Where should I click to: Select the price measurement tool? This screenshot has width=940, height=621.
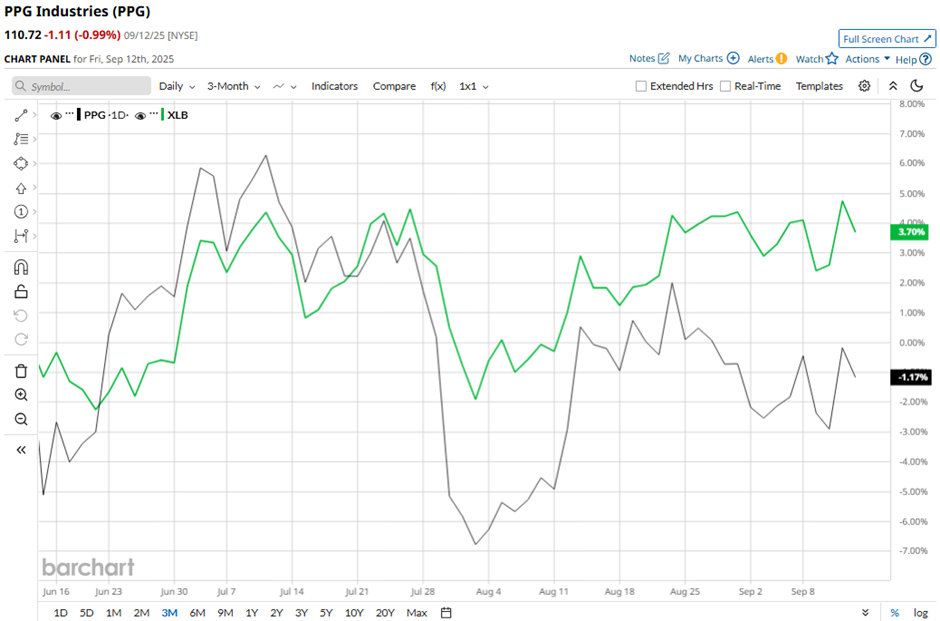(21, 236)
